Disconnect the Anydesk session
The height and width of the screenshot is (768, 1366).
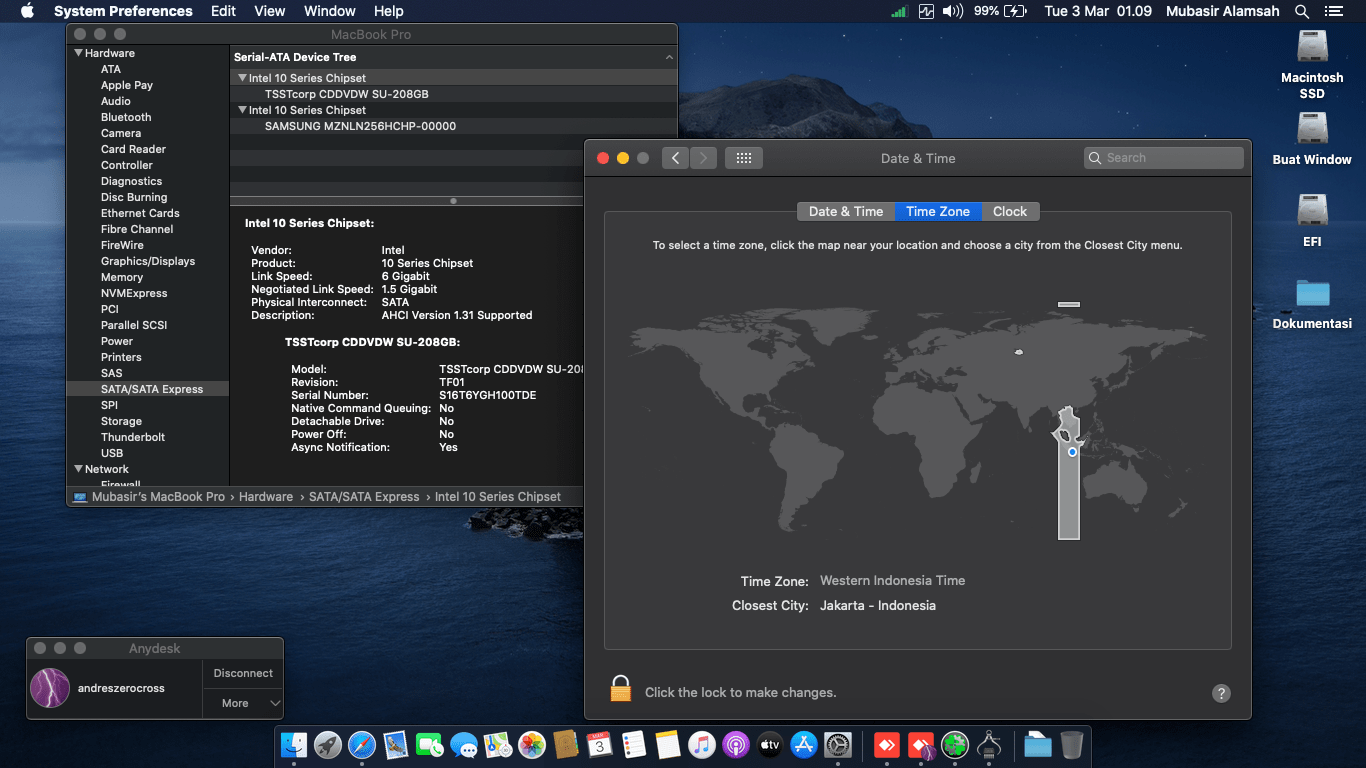(243, 673)
